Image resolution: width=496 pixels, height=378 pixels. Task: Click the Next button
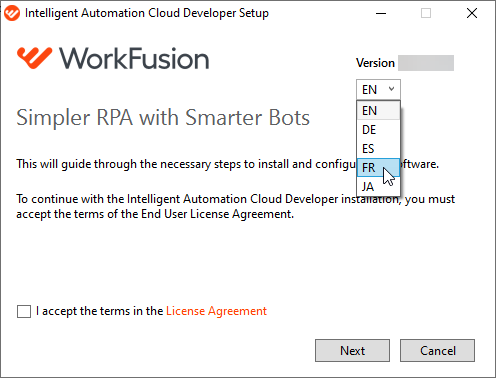click(352, 350)
